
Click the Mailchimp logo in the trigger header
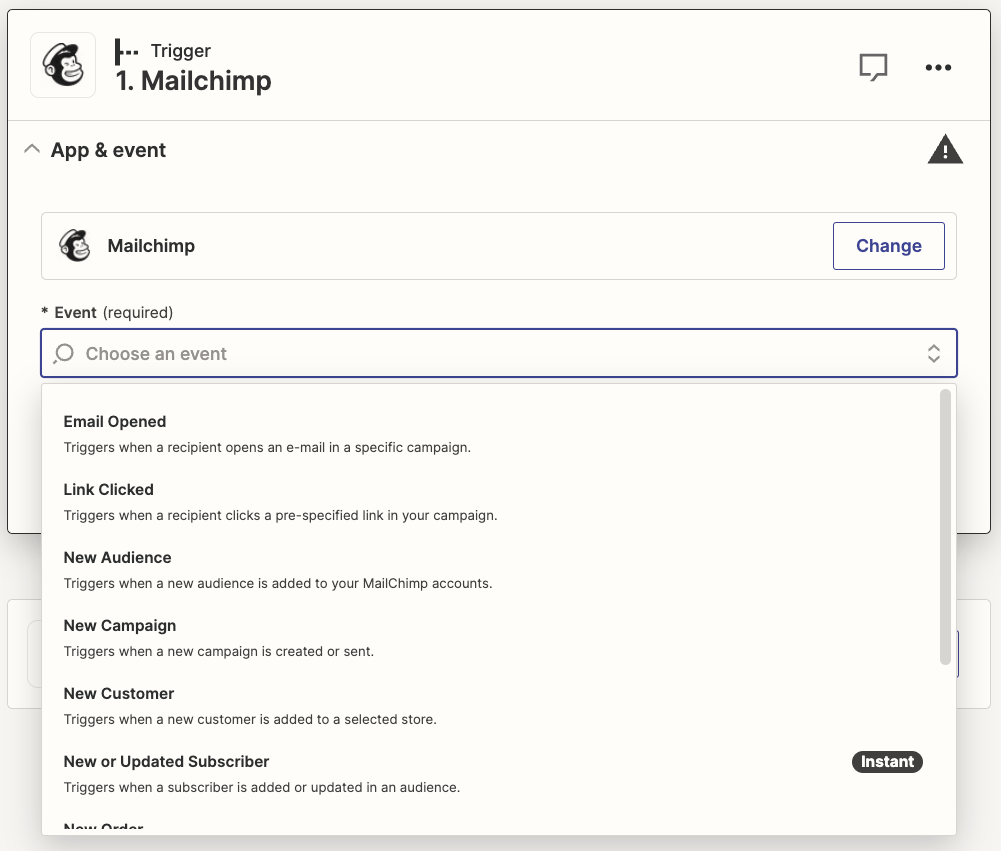pos(63,65)
